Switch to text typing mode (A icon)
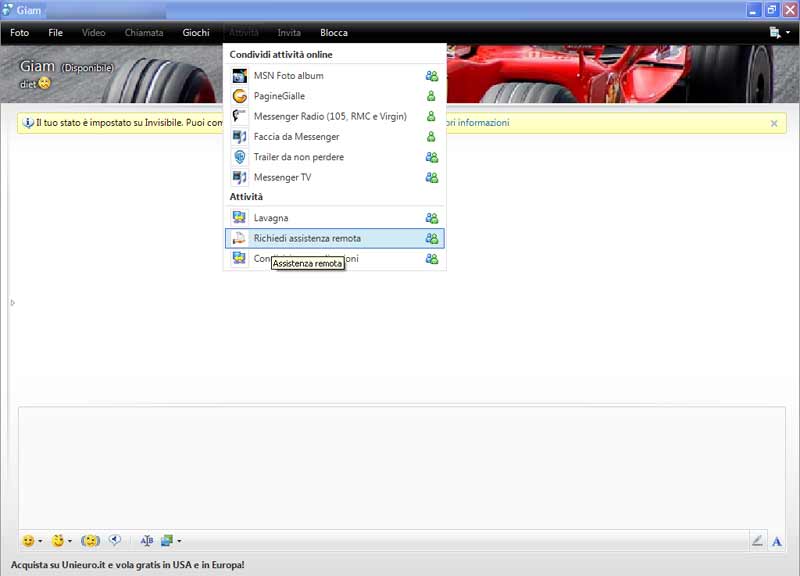This screenshot has width=800, height=576. [x=777, y=541]
